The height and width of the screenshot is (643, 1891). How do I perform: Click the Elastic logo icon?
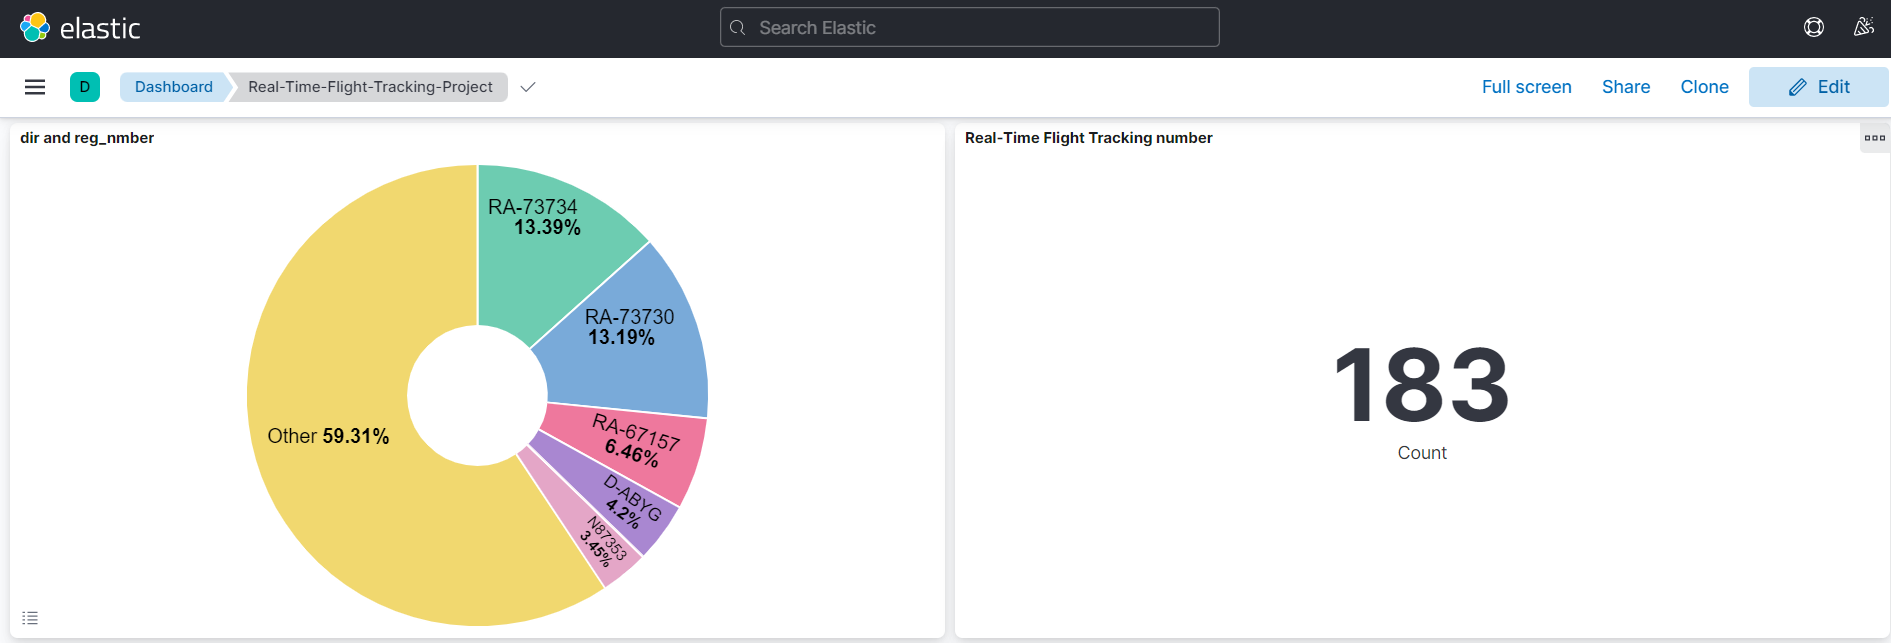[35, 27]
